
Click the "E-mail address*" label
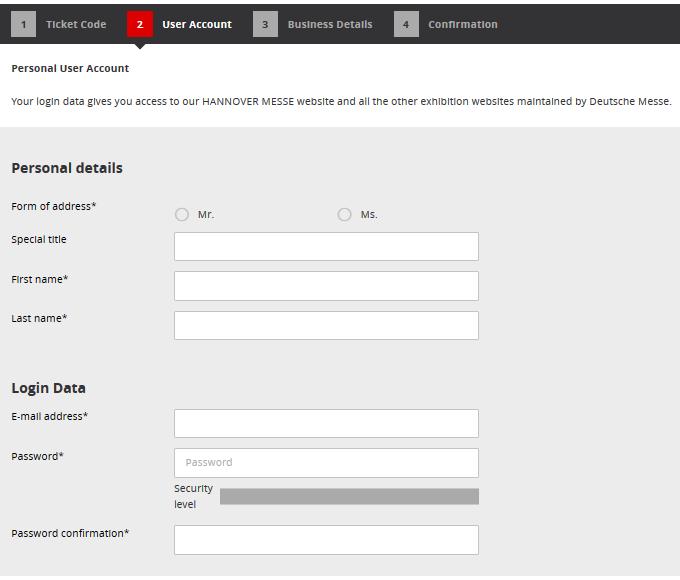click(x=49, y=416)
